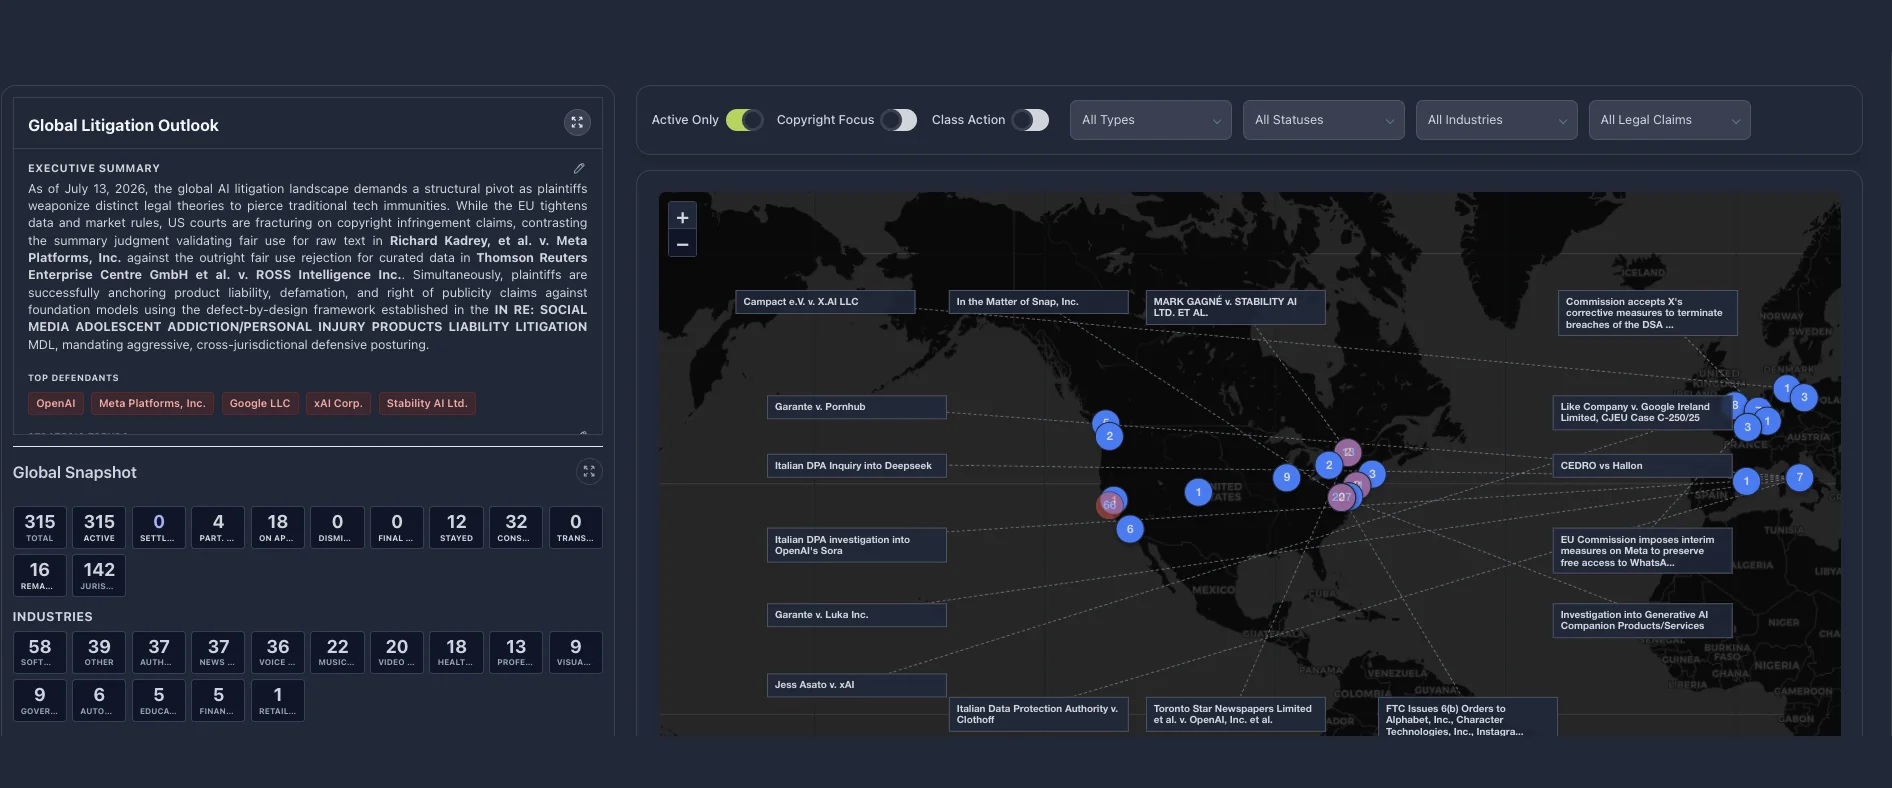Open the Jess Asato v. xAI label
The width and height of the screenshot is (1892, 788).
point(856,685)
